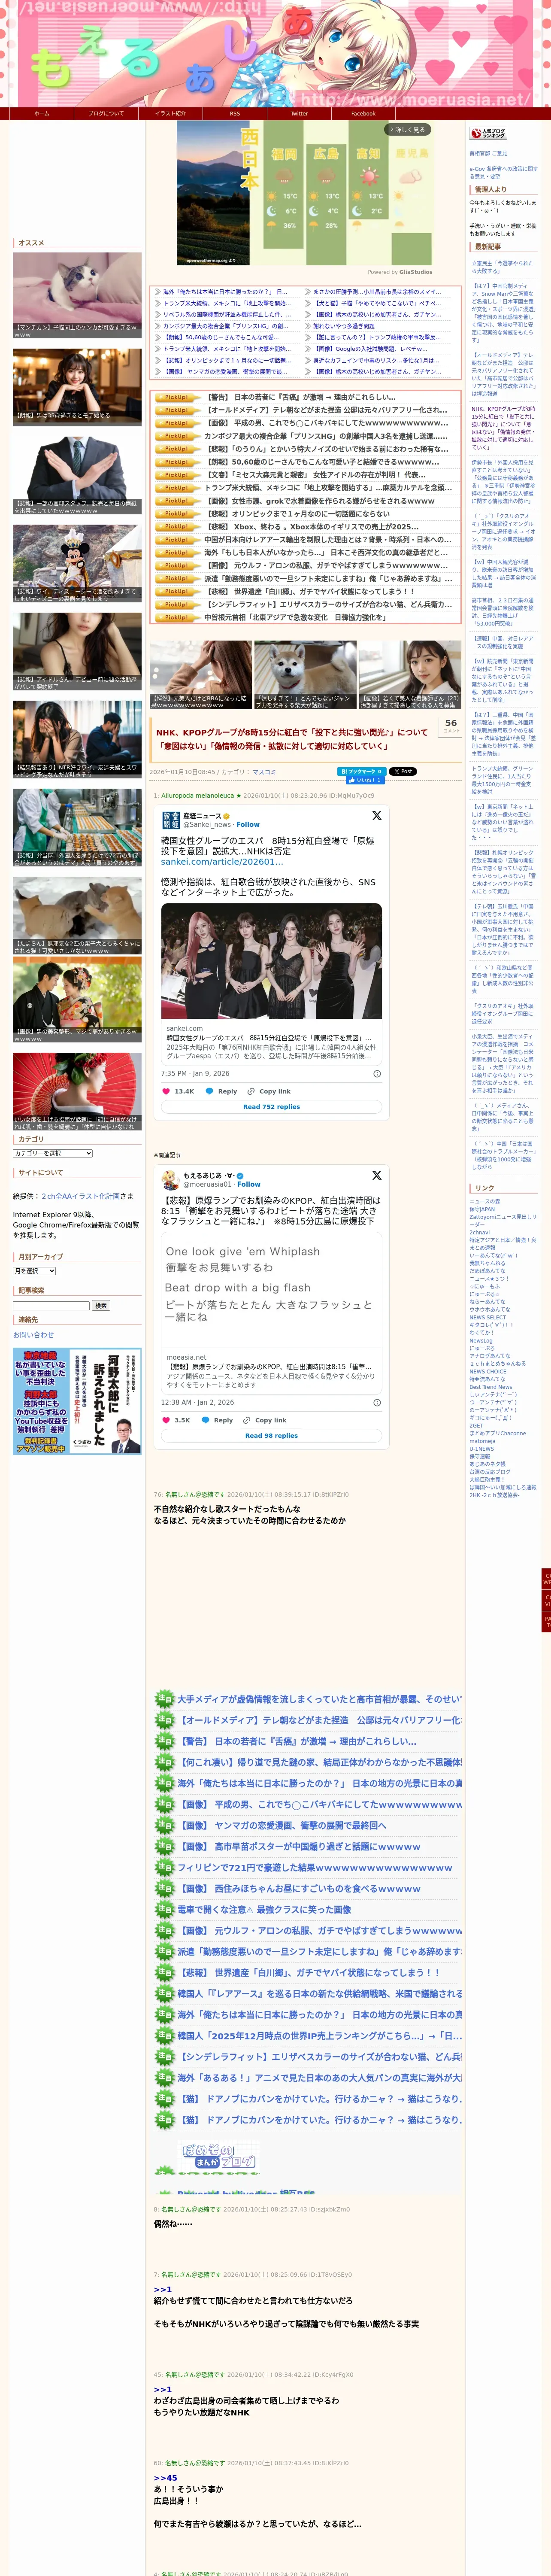This screenshot has width=551, height=2576.
Task: Click the 産経ニュース profile avatar
Action: point(170,819)
